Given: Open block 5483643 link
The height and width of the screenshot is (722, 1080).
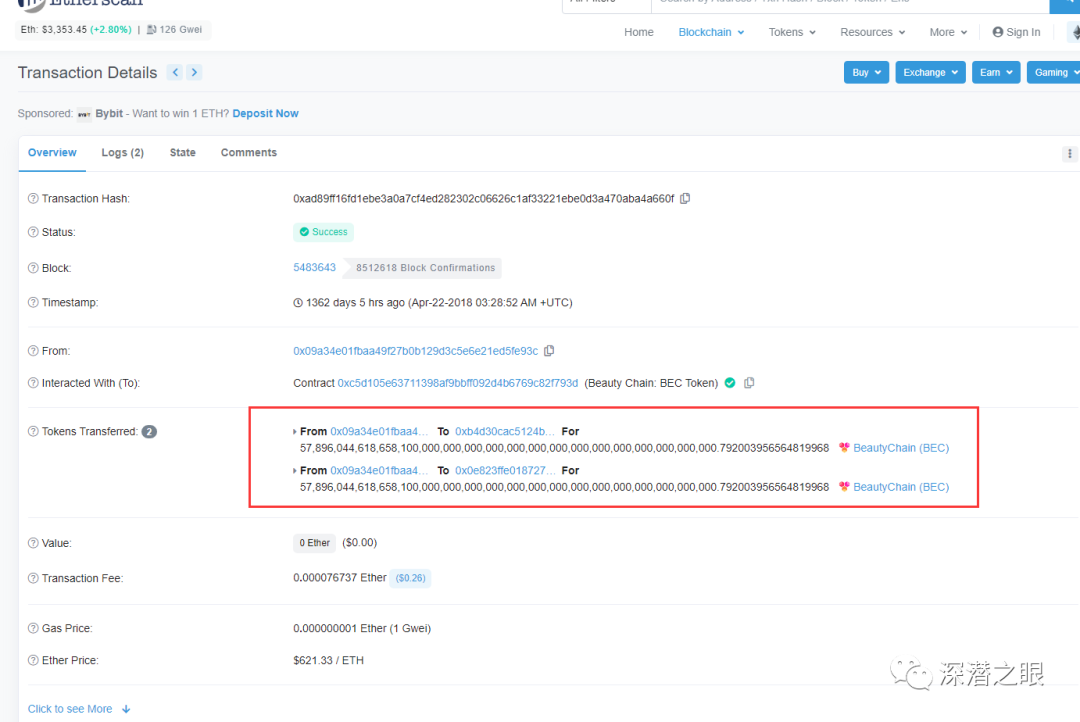Looking at the screenshot, I should (314, 267).
